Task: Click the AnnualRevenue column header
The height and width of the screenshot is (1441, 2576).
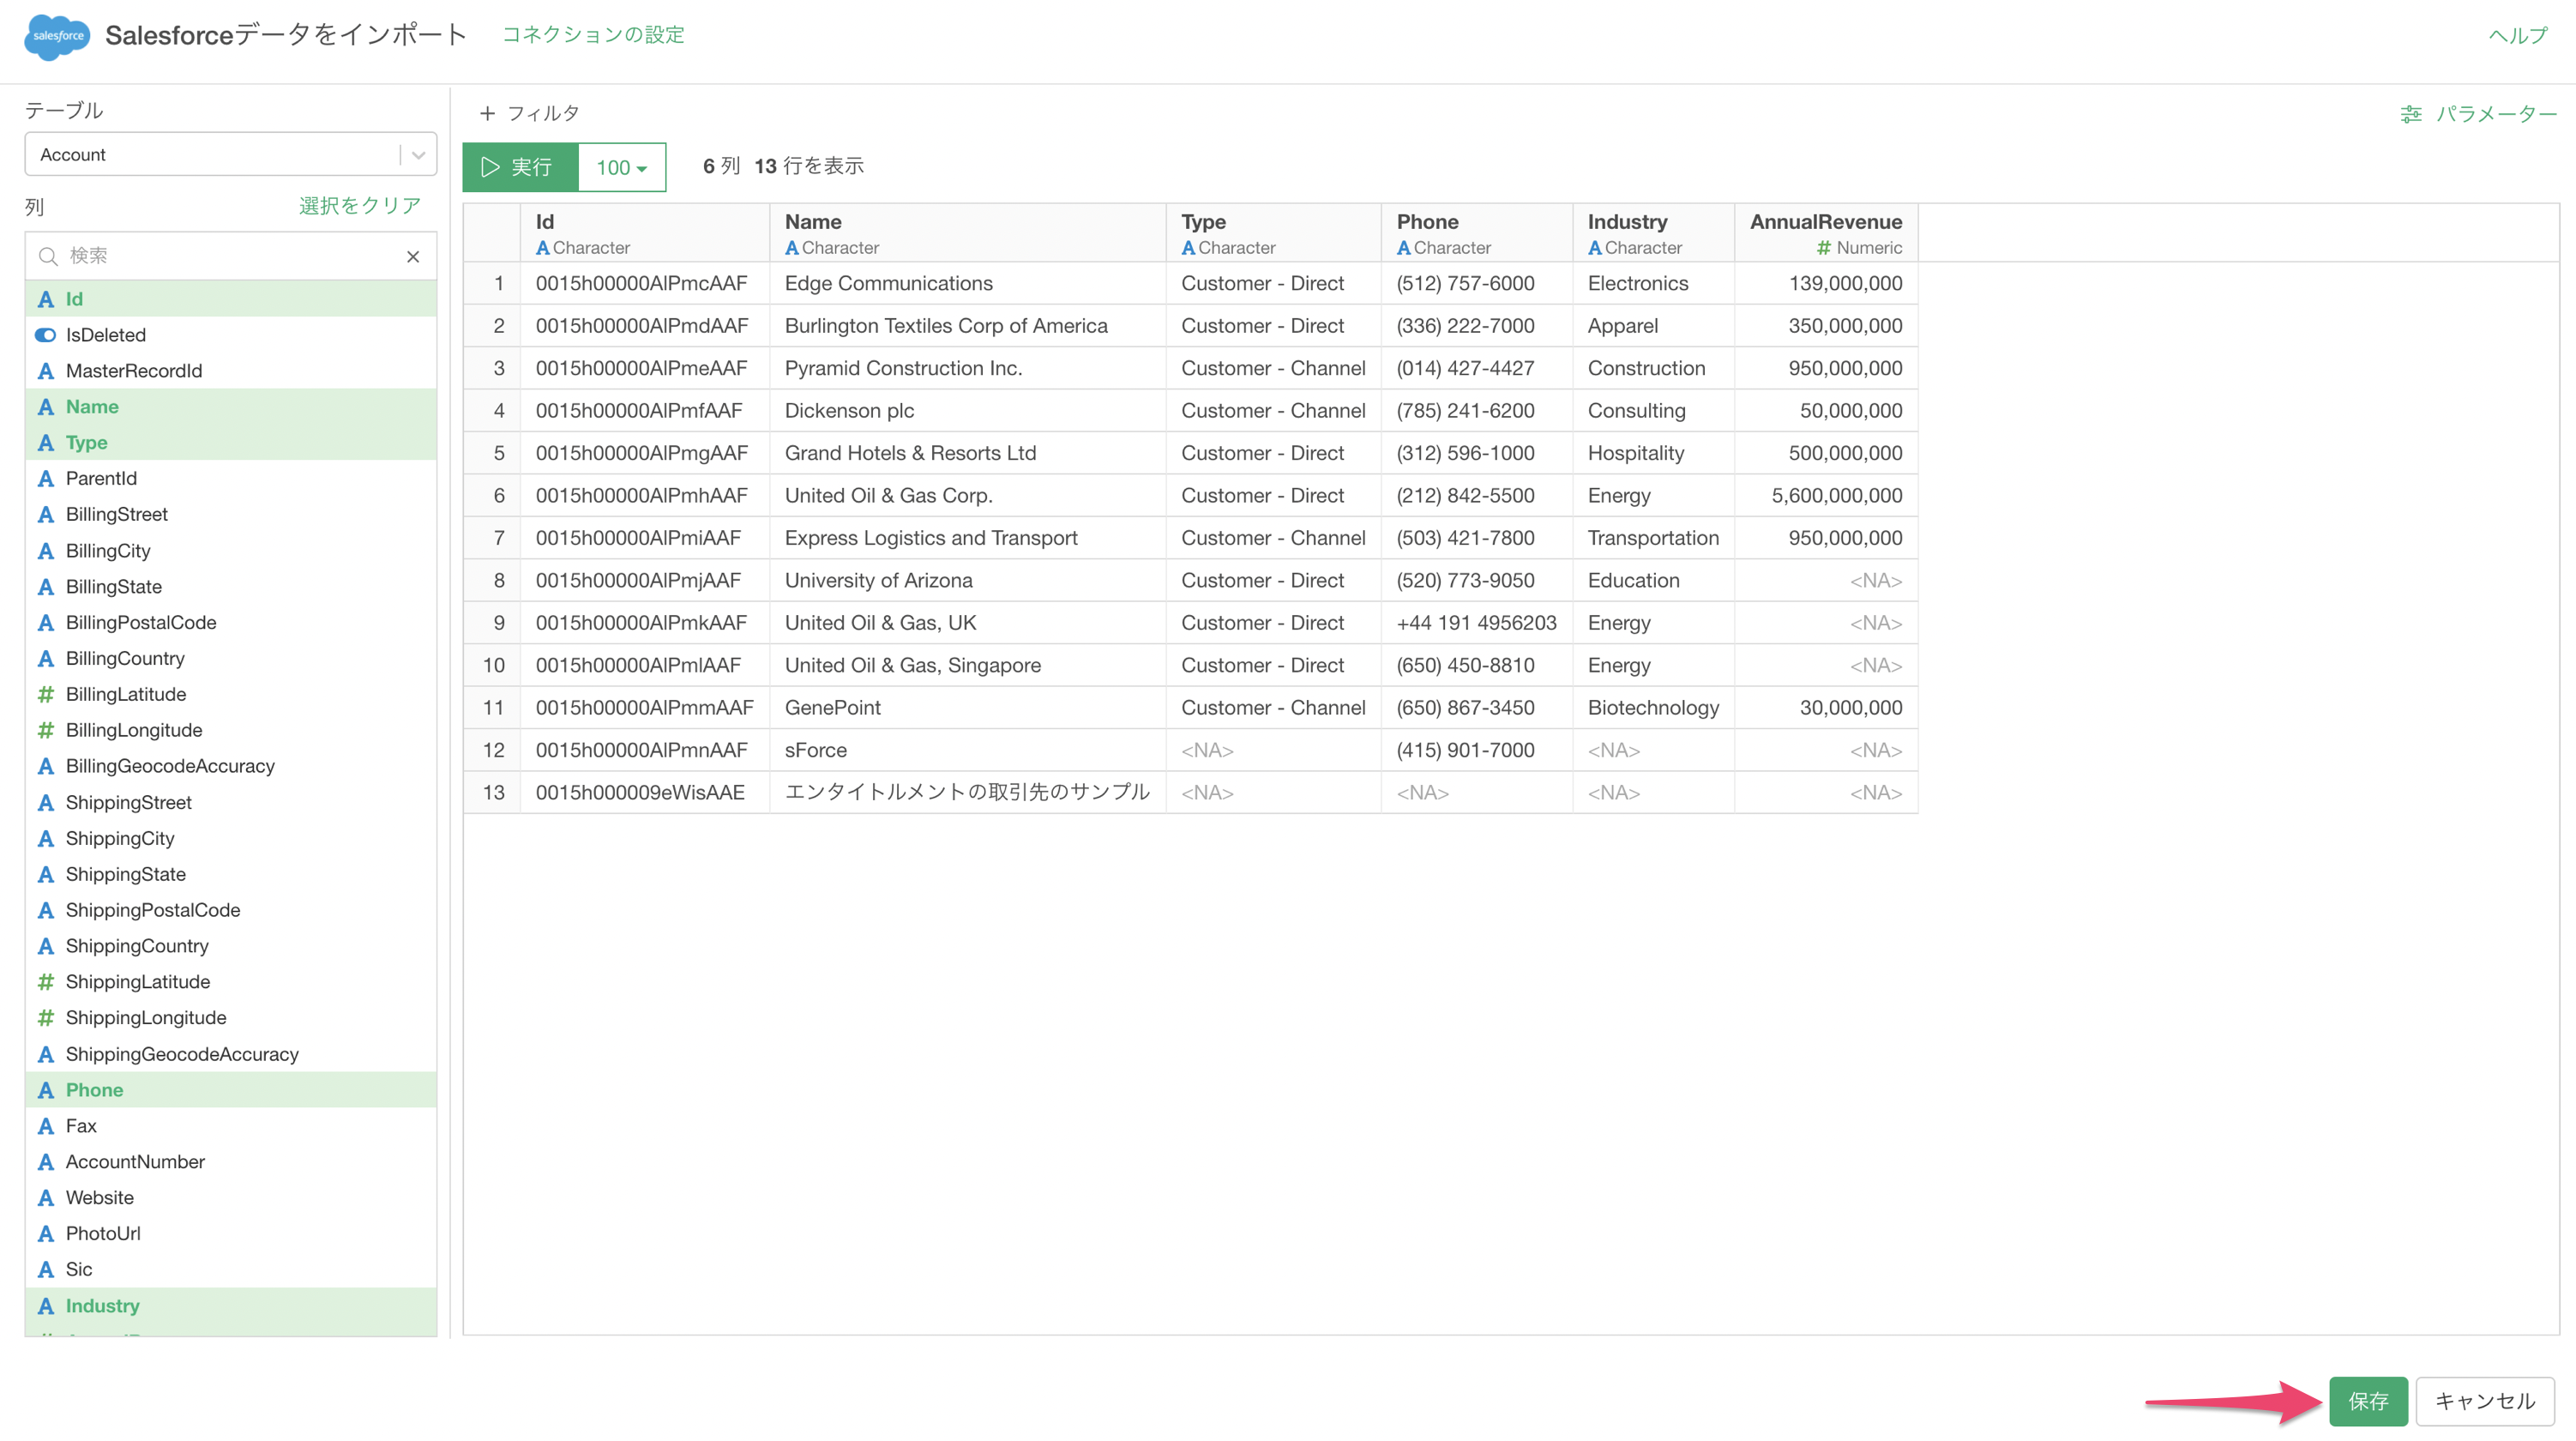Action: 1826,233
